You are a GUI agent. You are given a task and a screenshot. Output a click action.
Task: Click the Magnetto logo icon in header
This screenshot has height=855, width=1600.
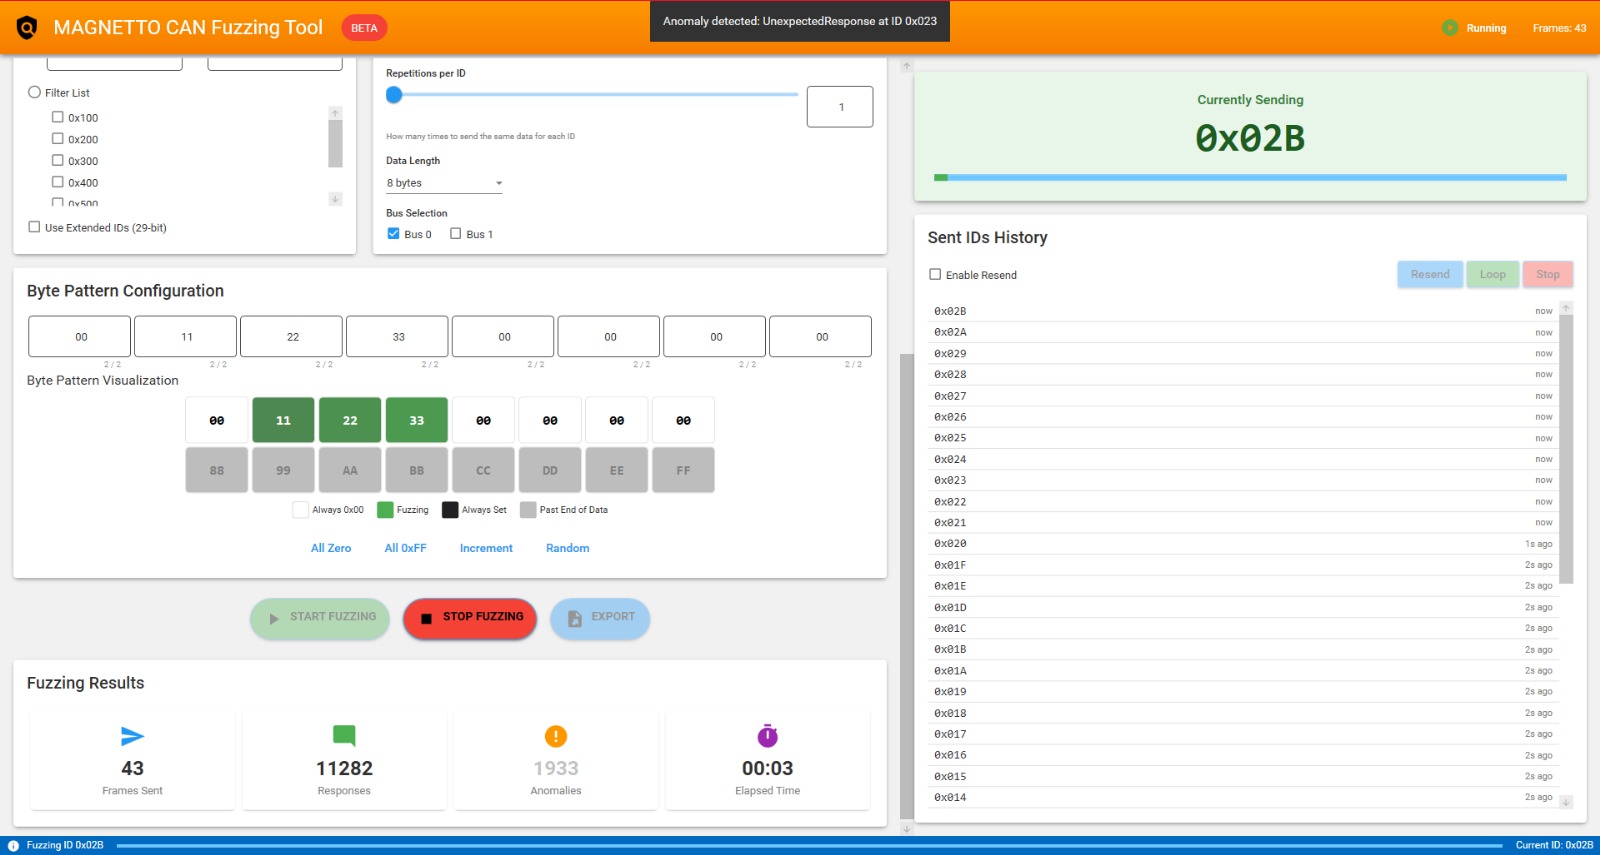27,28
